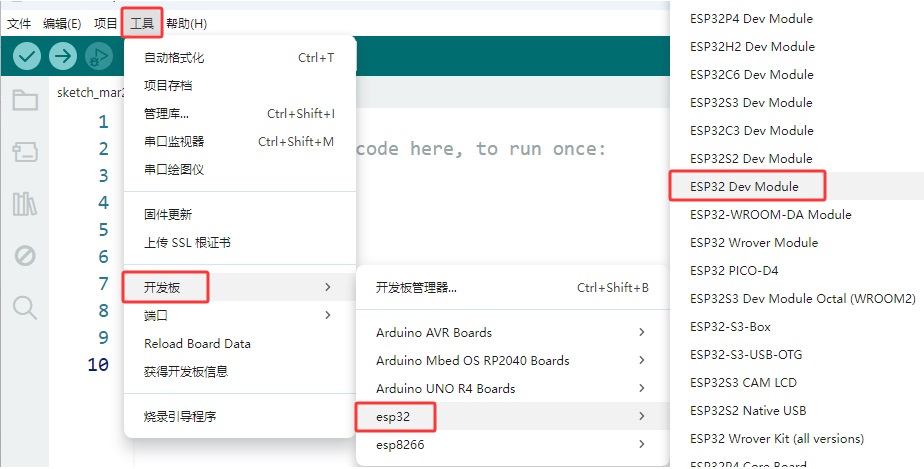Select ESP32 Wrover Module board
Viewport: 924px width, 469px height.
point(797,243)
